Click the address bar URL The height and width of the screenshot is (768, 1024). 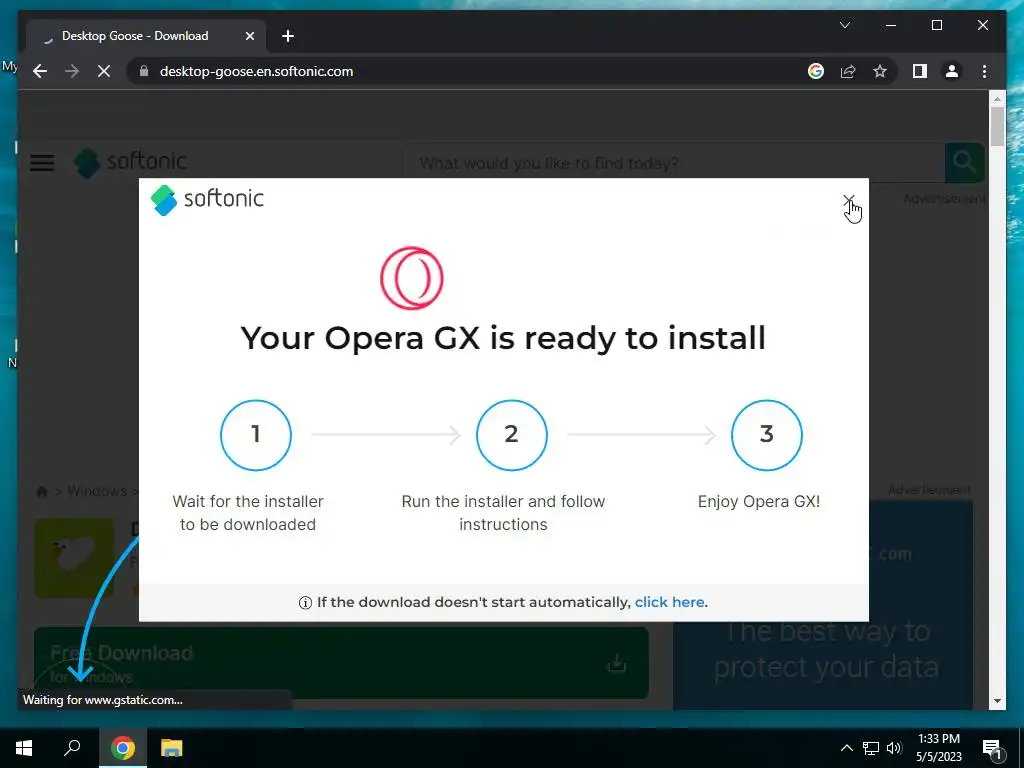tap(256, 71)
